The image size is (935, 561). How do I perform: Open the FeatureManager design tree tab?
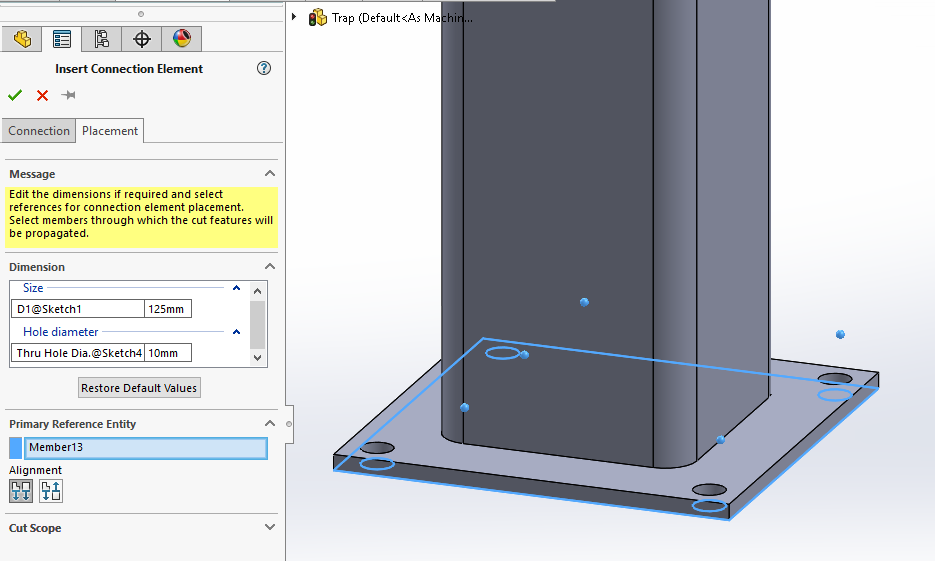[x=22, y=39]
